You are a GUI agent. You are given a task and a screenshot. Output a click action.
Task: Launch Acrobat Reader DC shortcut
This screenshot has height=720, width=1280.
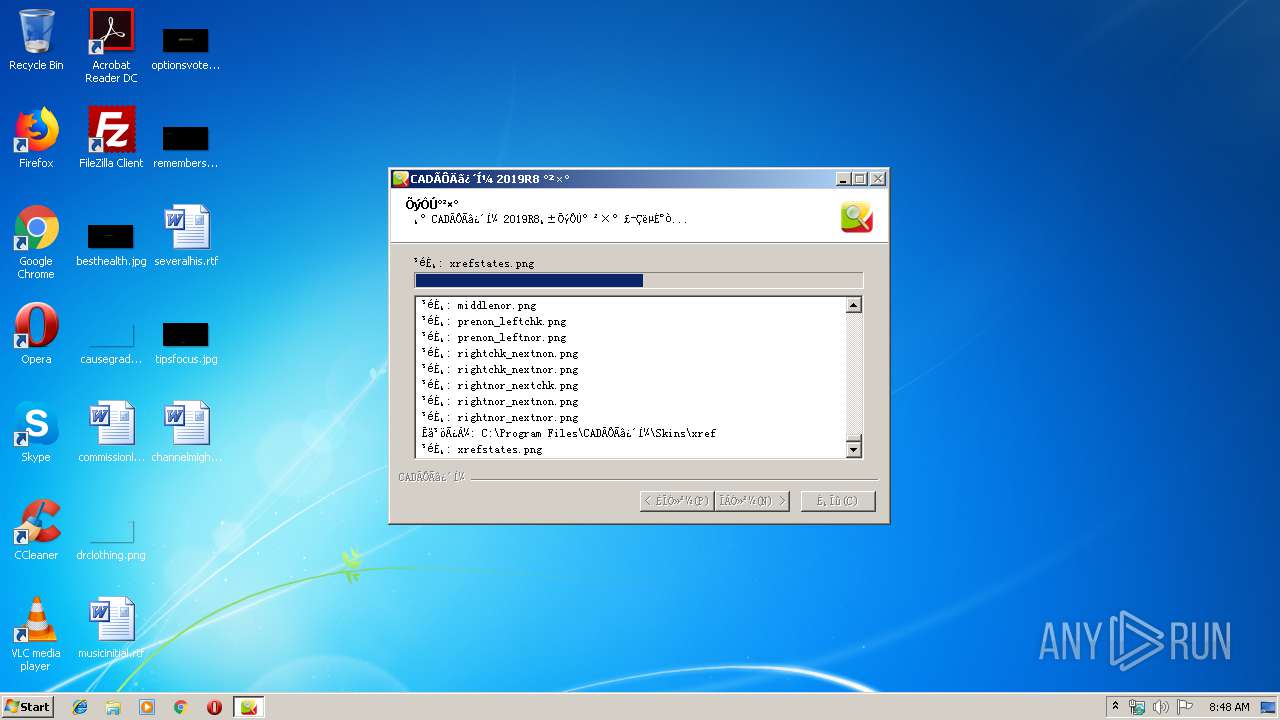111,46
